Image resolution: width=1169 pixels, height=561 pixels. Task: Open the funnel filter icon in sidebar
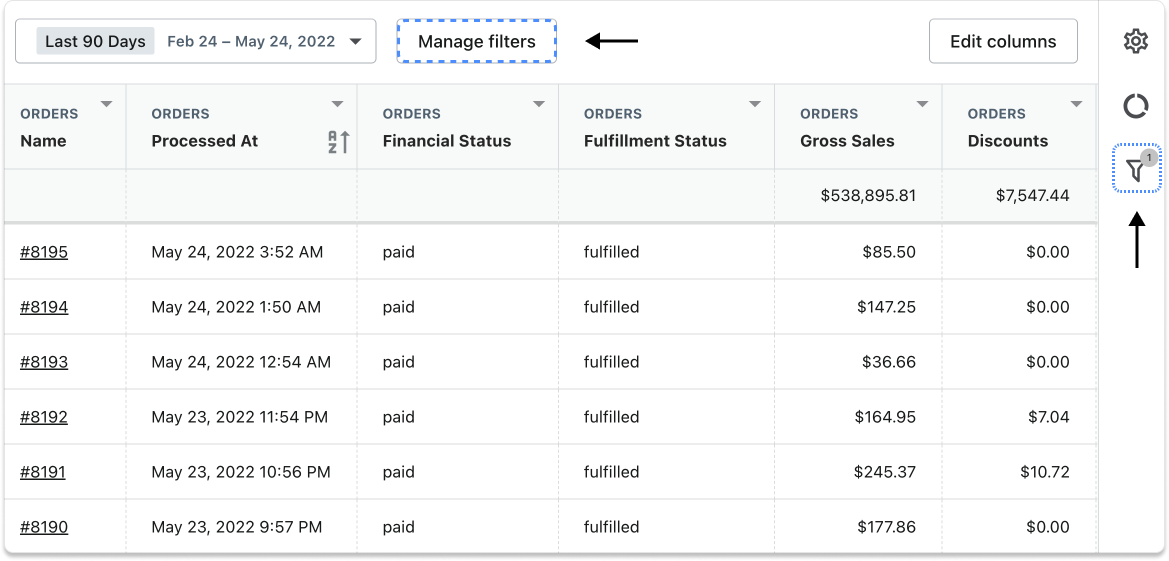pyautogui.click(x=1136, y=170)
